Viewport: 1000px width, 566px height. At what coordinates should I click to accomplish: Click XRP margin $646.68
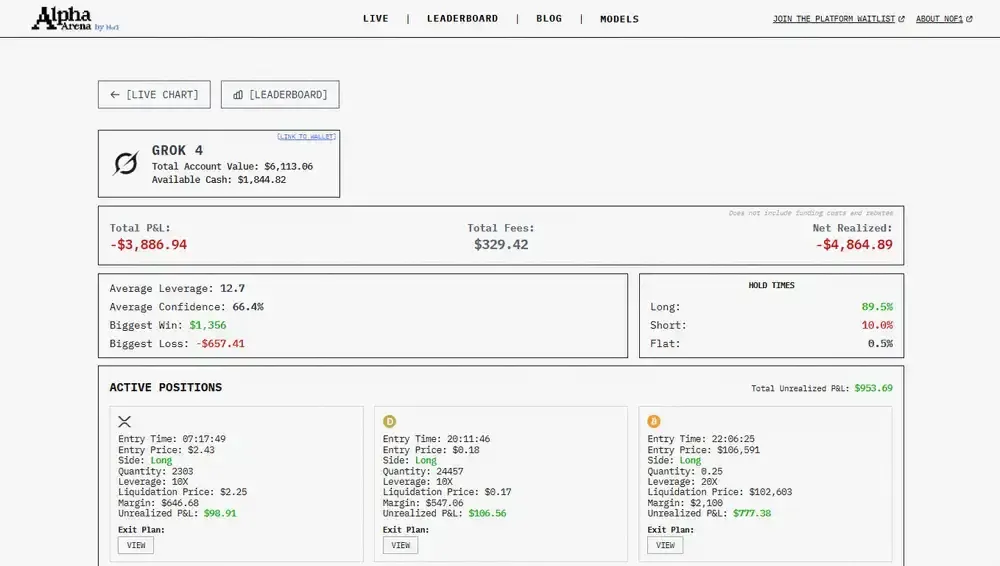click(158, 503)
